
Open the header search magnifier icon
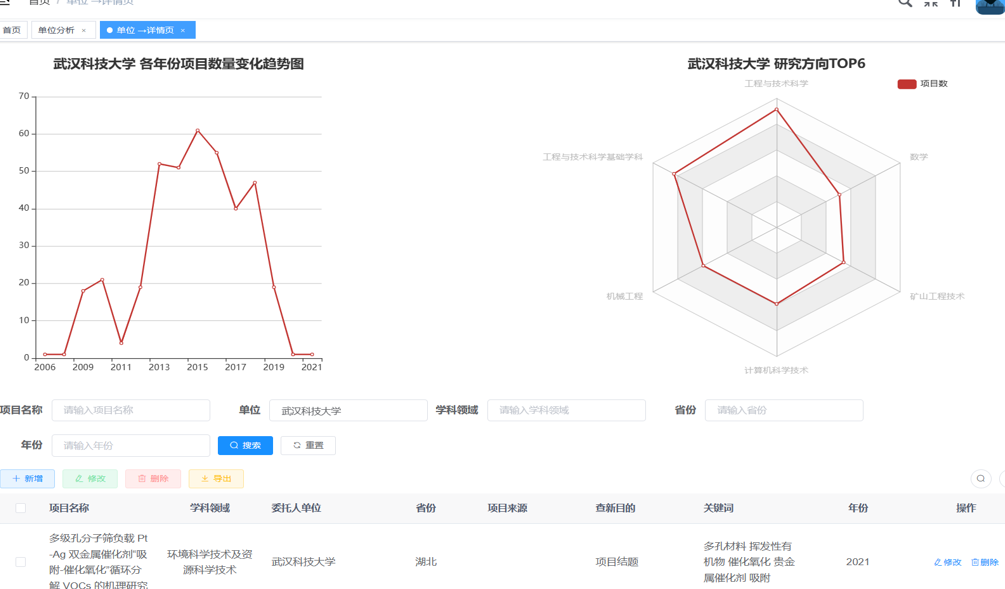coord(905,3)
